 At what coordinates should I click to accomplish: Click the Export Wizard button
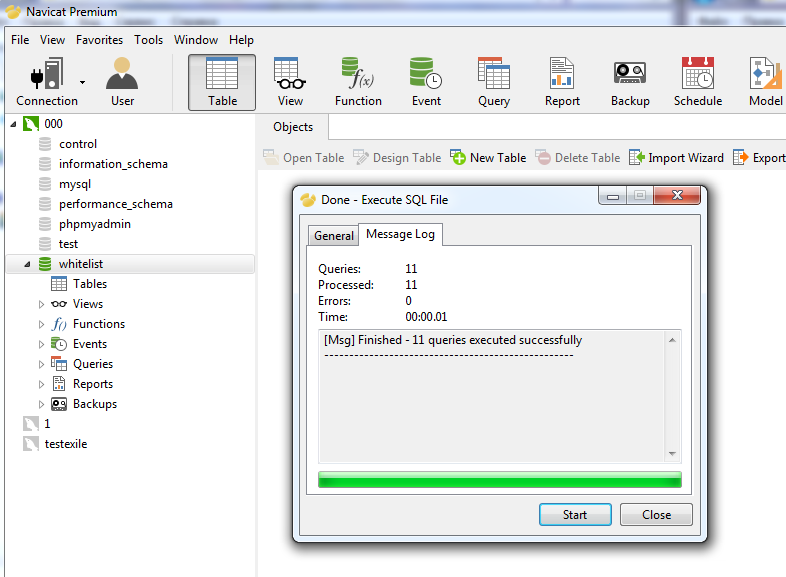click(x=759, y=157)
